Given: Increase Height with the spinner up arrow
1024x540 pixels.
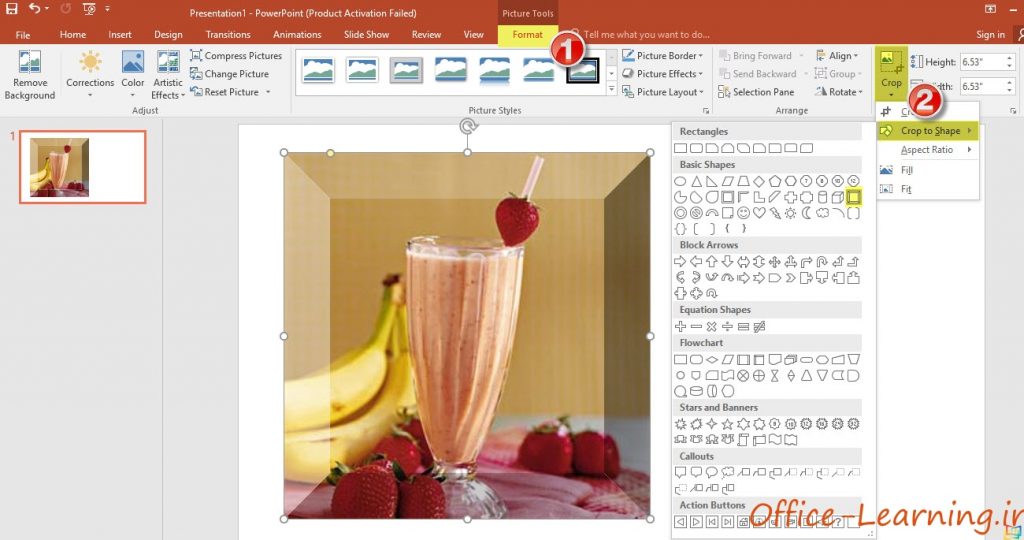Looking at the screenshot, I should coord(1010,58).
